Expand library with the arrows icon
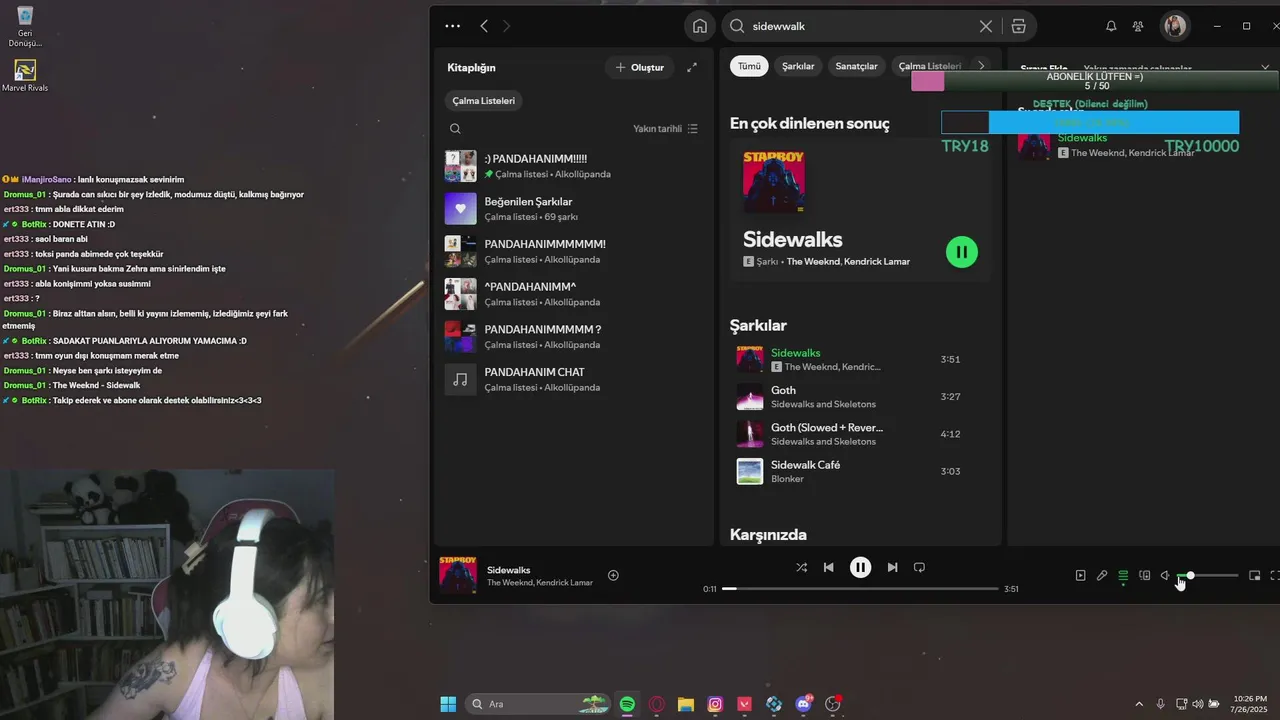1280x720 pixels. click(692, 67)
